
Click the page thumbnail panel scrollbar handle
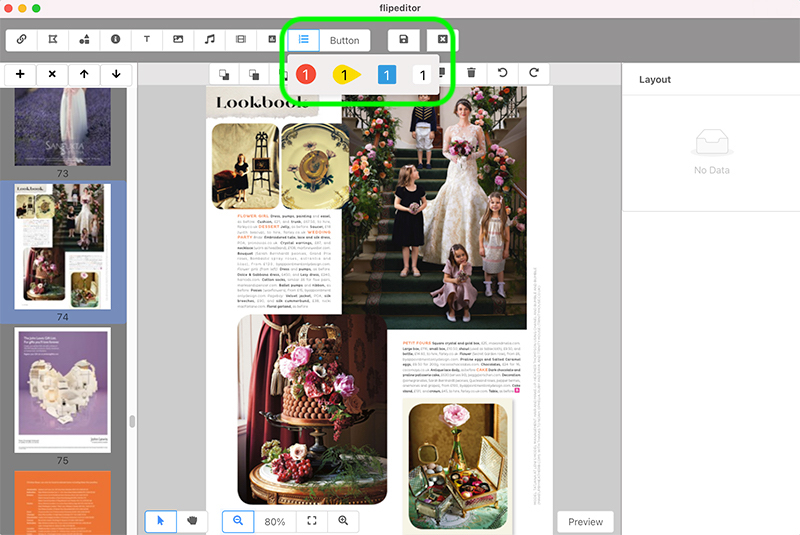click(x=132, y=421)
